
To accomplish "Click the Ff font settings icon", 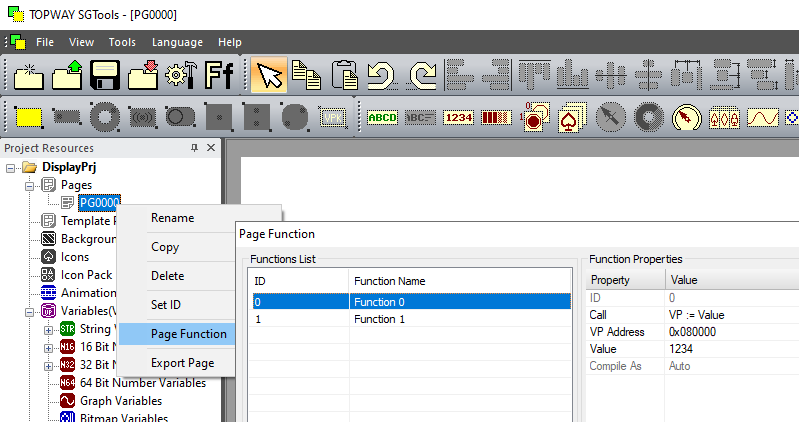I will pos(220,75).
